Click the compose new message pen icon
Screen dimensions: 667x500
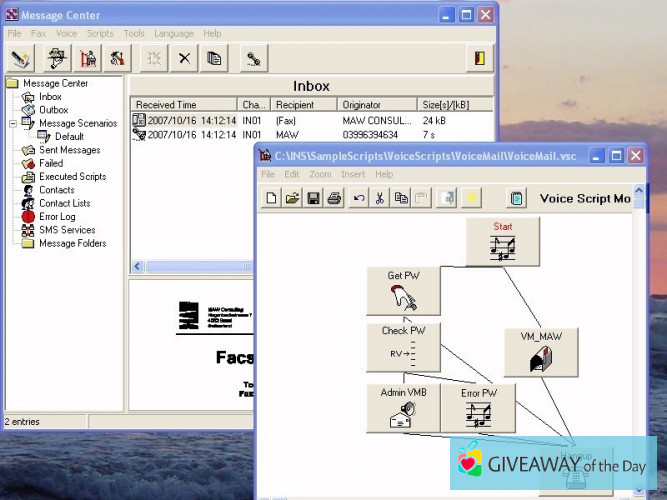tap(22, 59)
